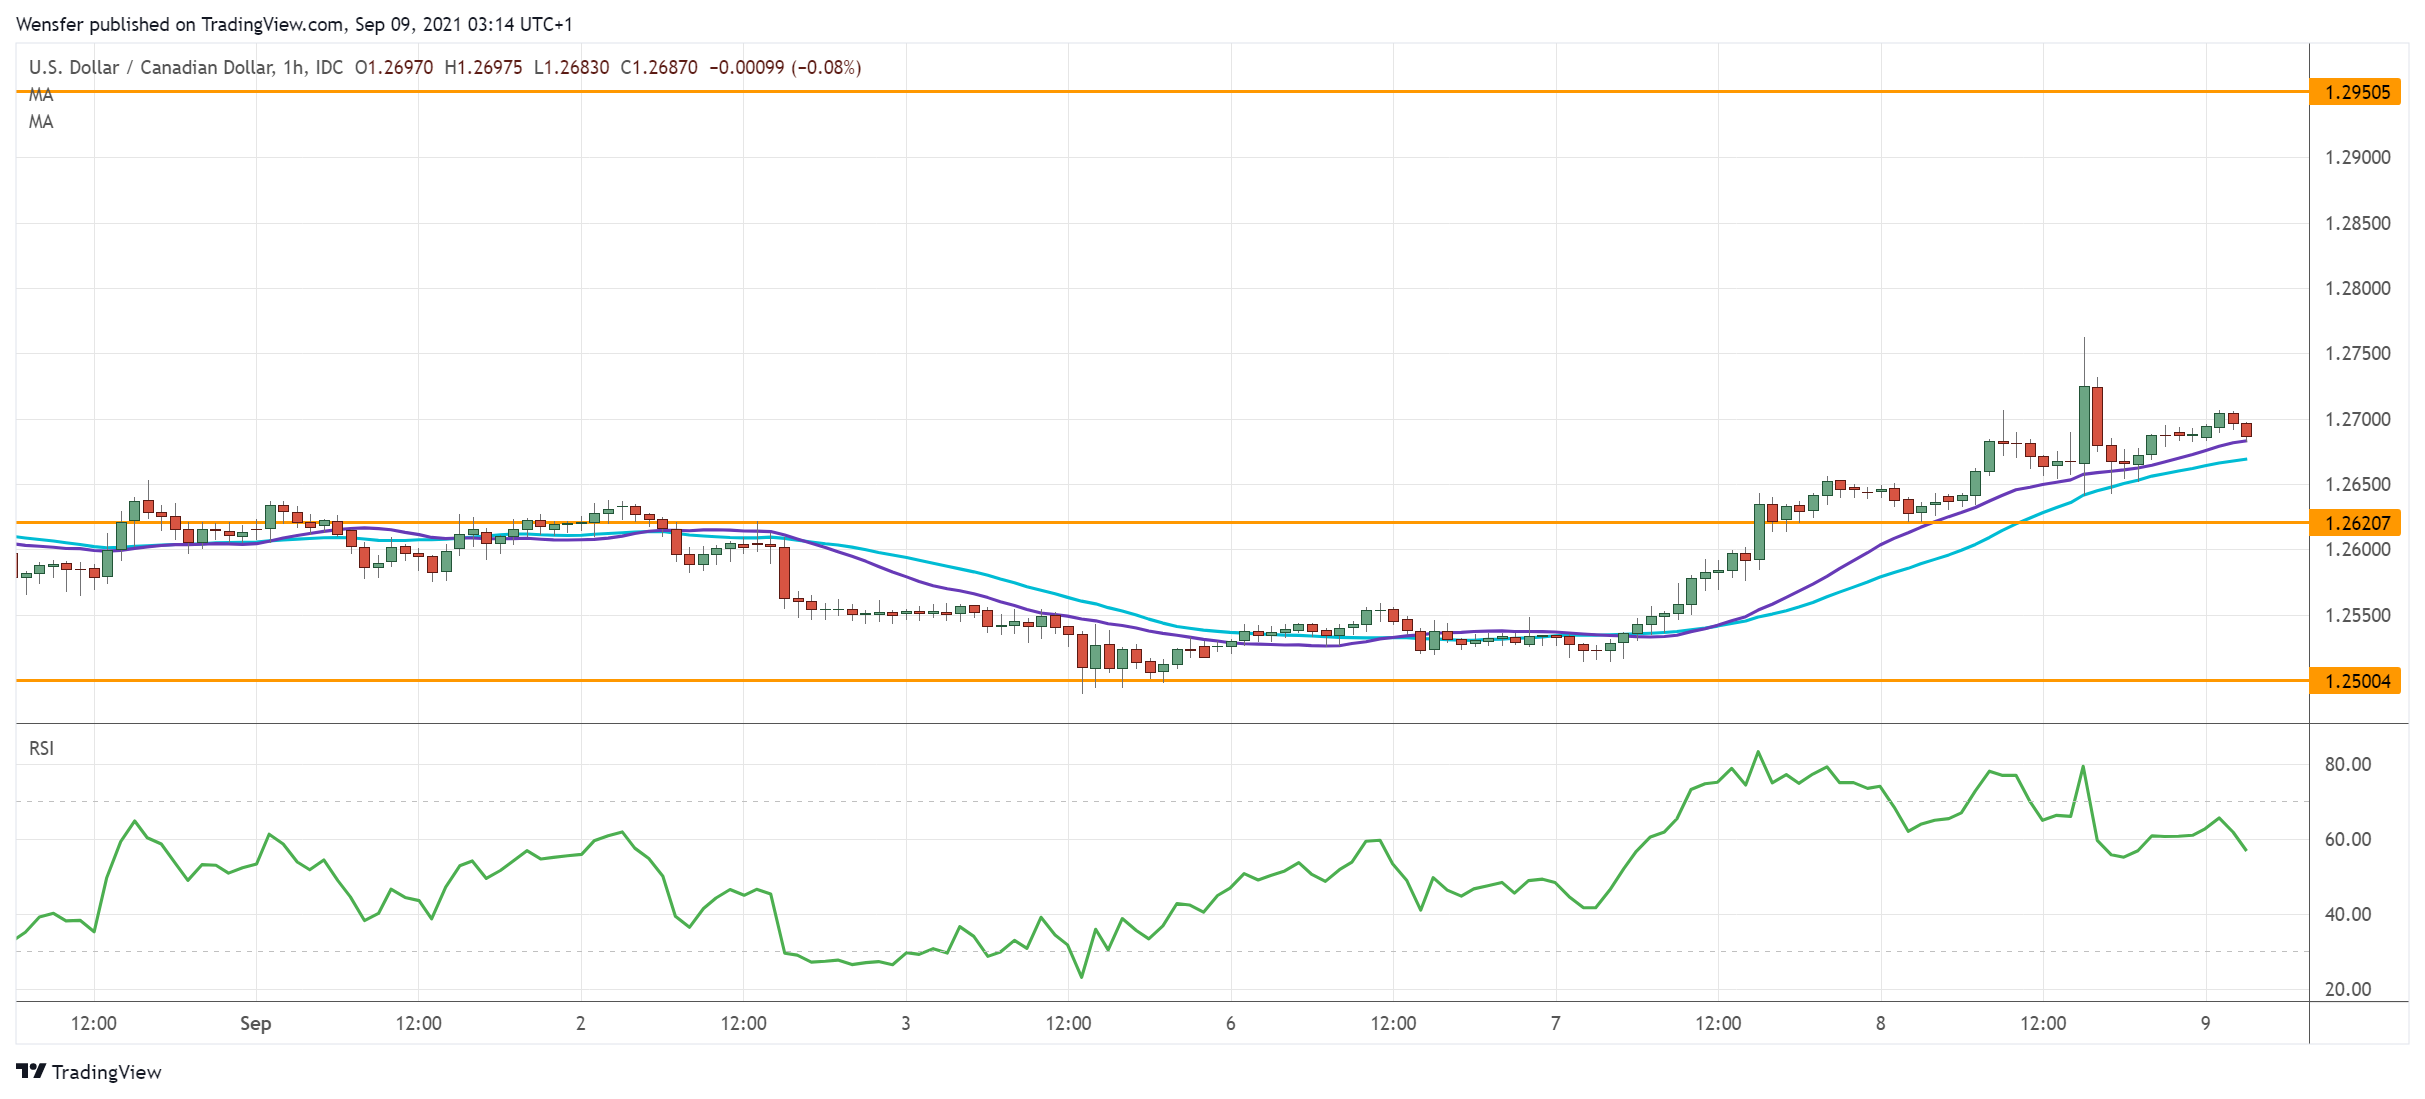Click the 80.00 RSI scale label
This screenshot has height=1099, width=2425.
pos(2347,764)
